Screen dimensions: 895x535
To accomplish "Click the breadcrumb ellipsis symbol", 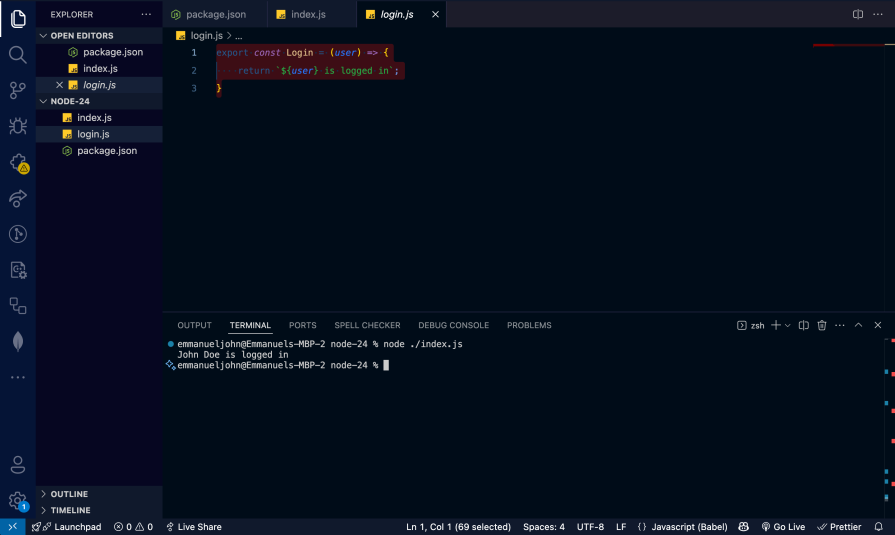I will pos(239,35).
